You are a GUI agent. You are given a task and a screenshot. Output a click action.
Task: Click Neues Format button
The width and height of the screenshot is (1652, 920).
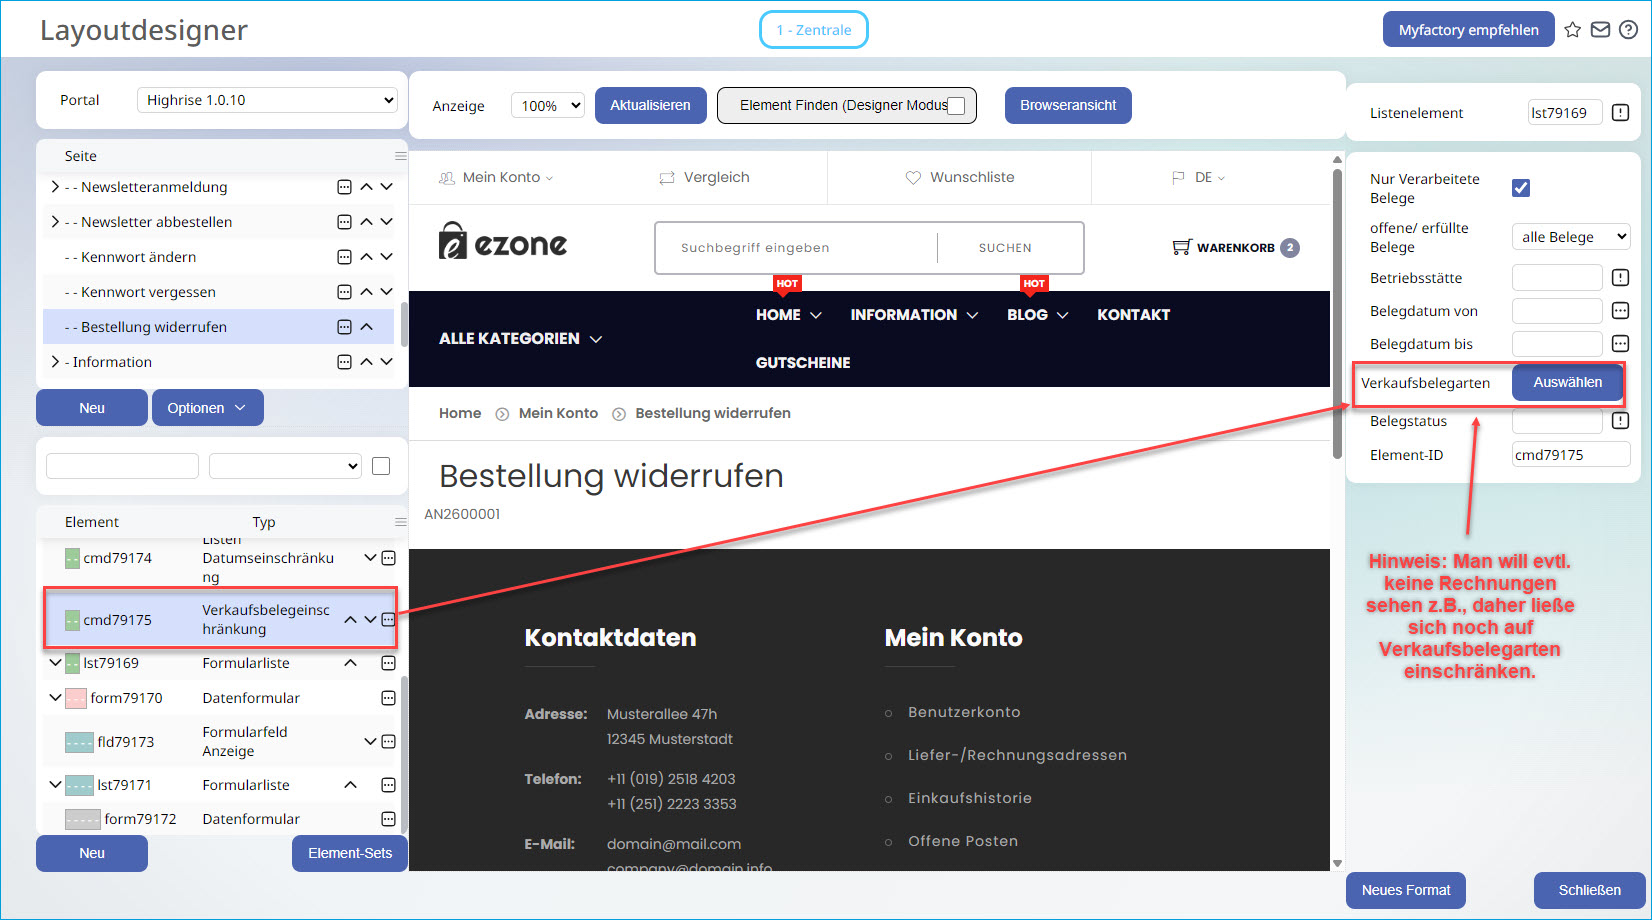[x=1406, y=890]
